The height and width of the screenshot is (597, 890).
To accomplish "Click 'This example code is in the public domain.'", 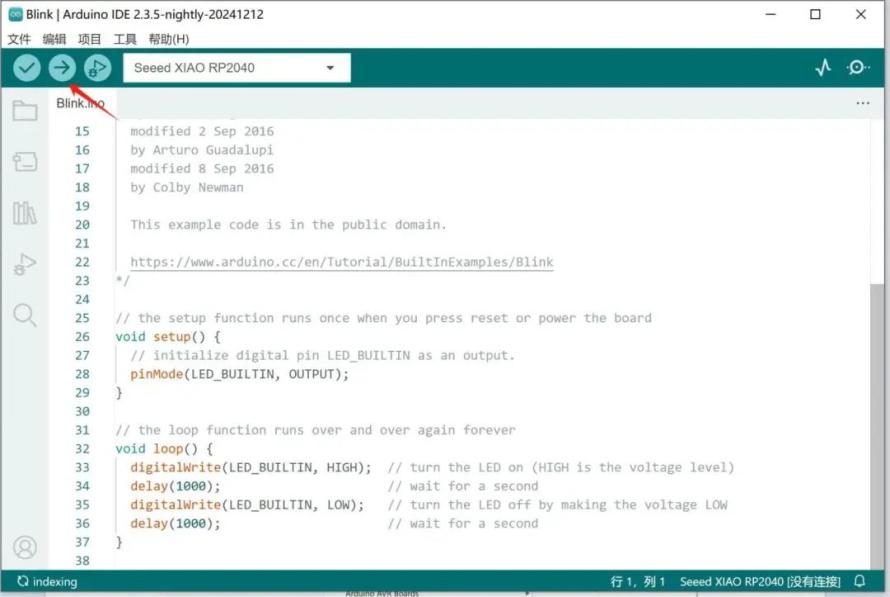I will coord(288,225).
